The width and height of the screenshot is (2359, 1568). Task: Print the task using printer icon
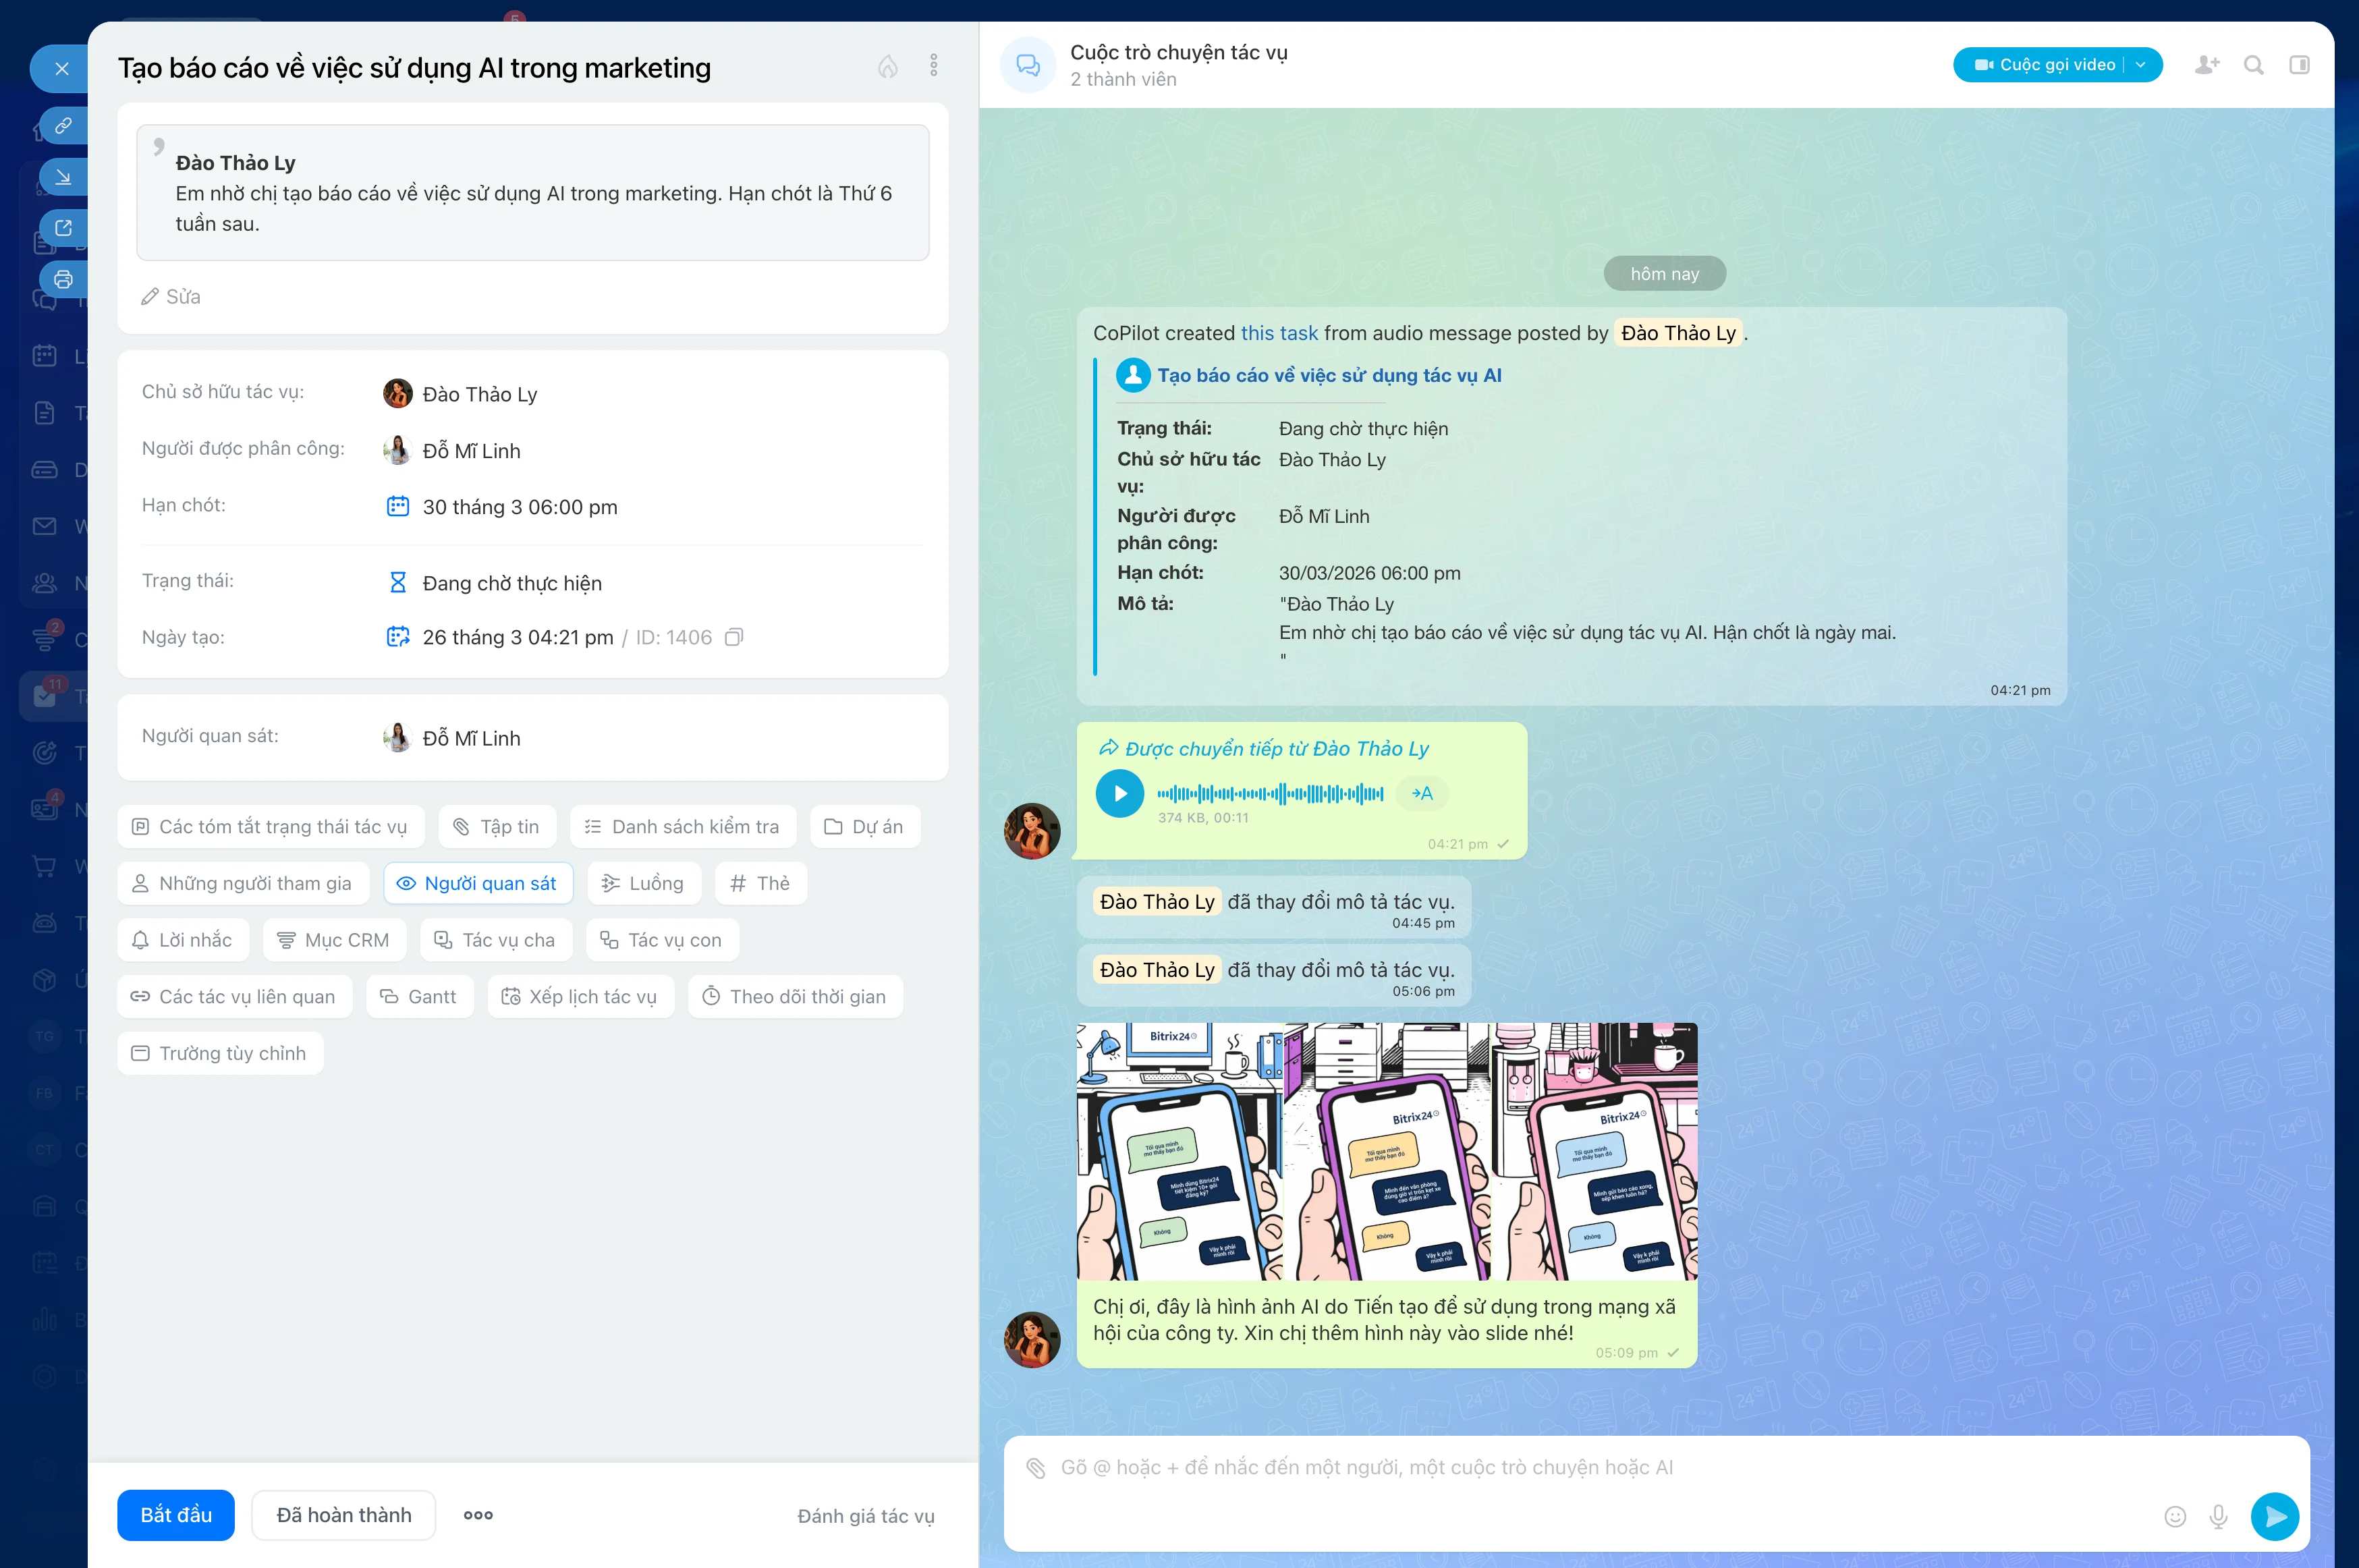tap(63, 279)
